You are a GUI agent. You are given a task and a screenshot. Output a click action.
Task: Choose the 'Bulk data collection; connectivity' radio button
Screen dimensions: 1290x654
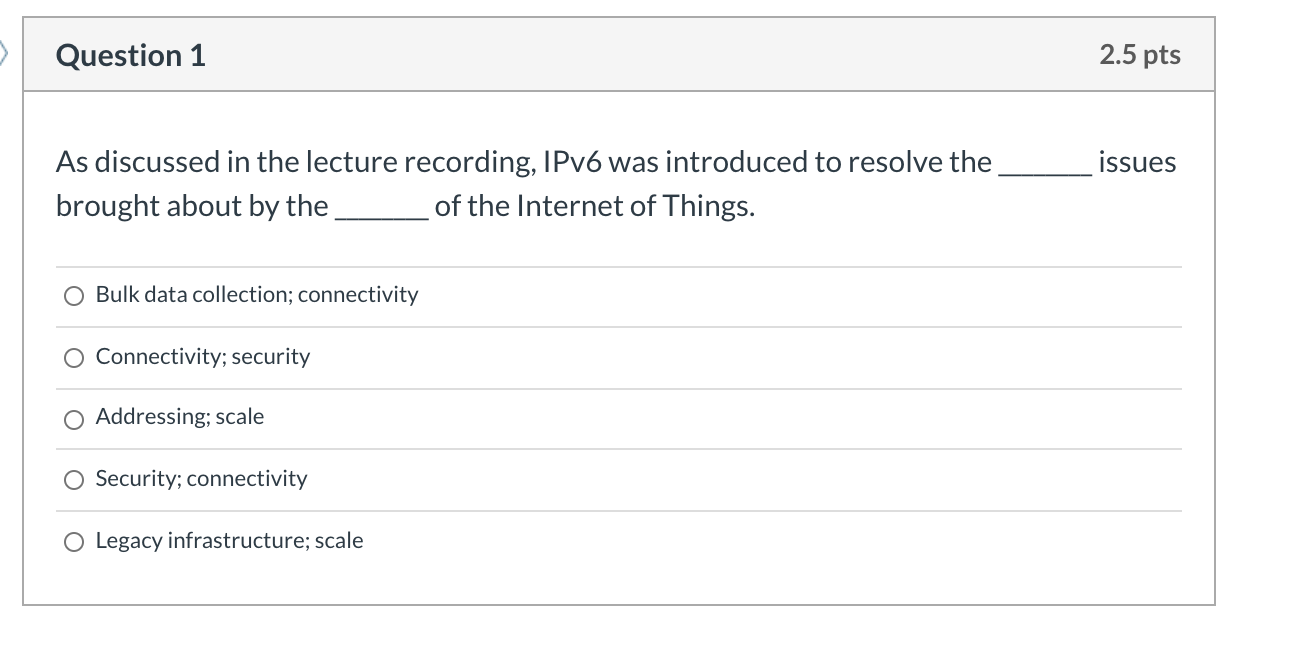point(73,296)
